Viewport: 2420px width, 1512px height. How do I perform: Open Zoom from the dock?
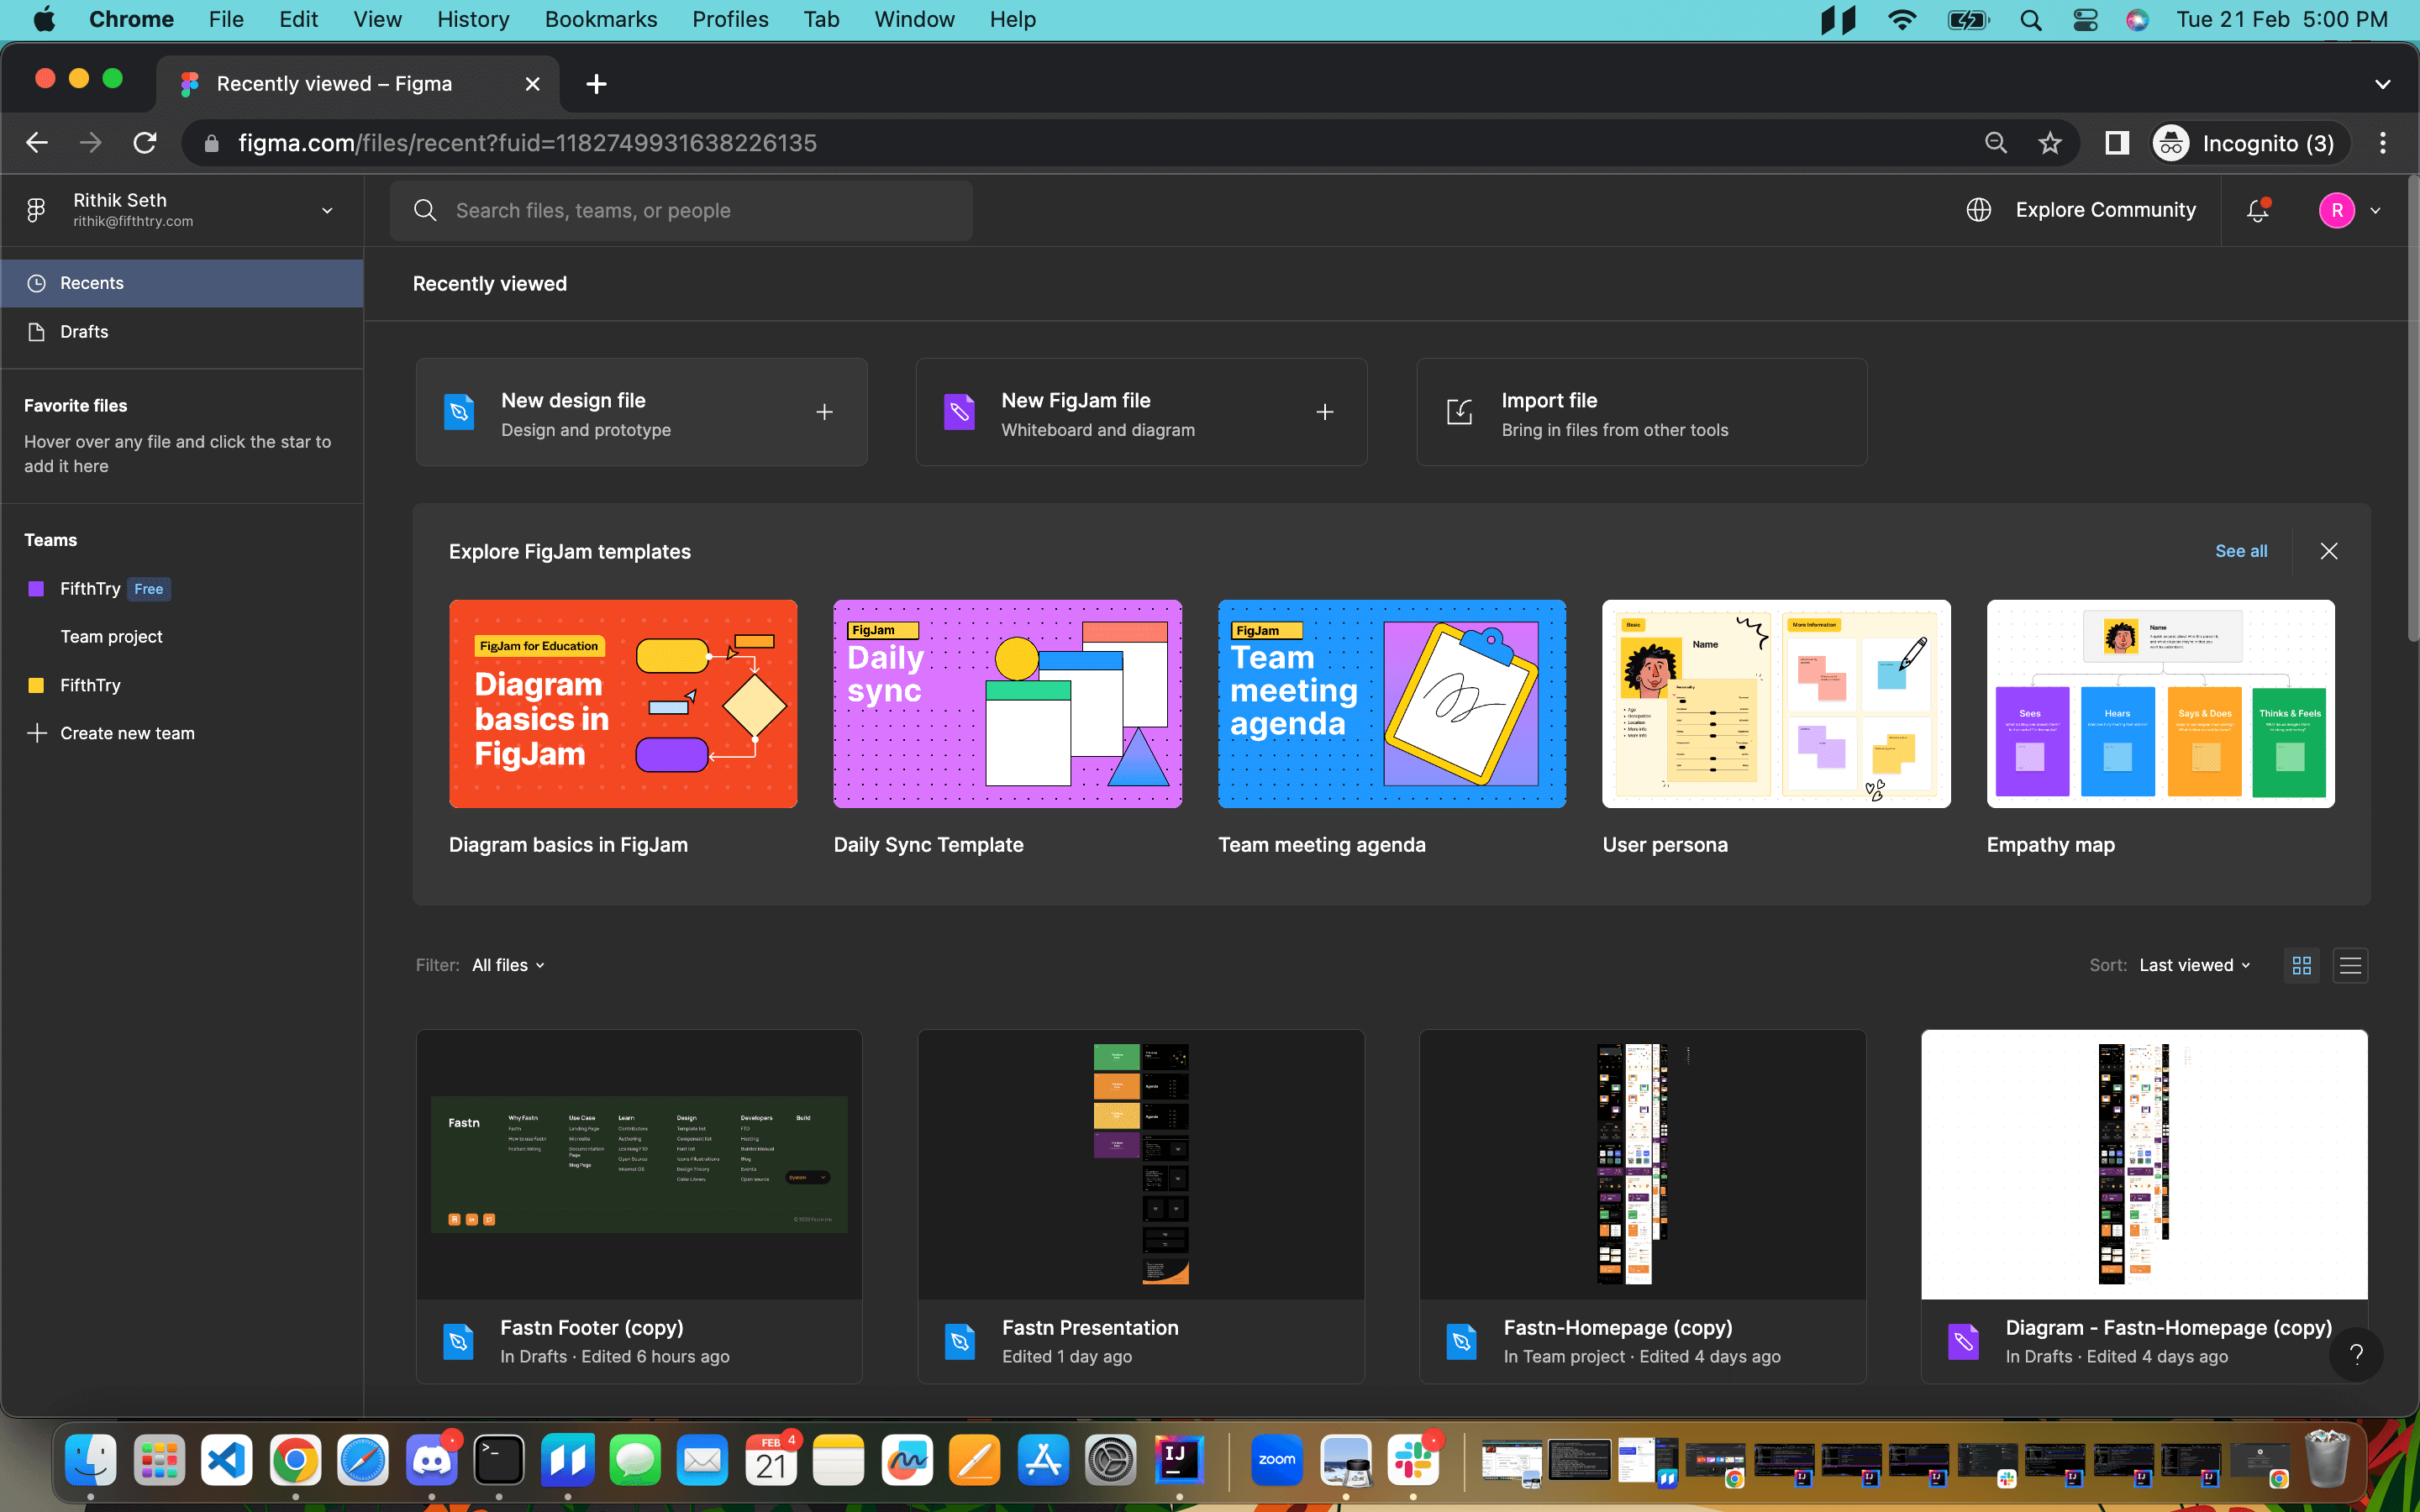pyautogui.click(x=1277, y=1461)
